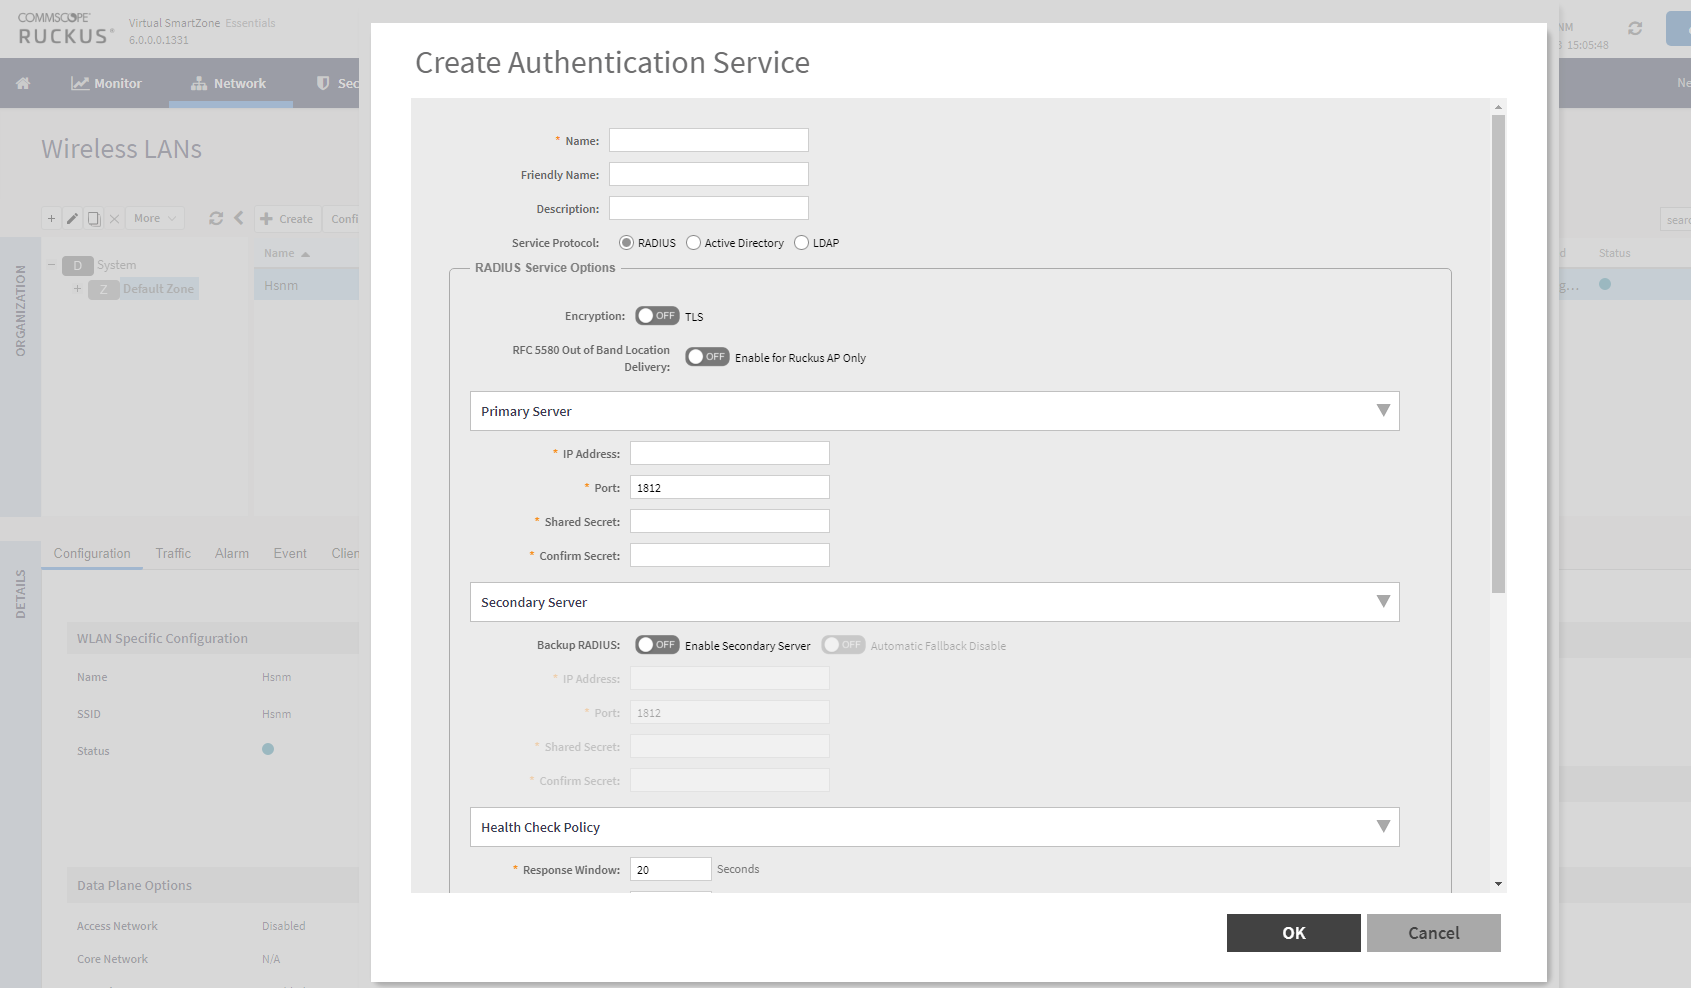Screen dimensions: 1691x988
Task: Turn on Enable Secondary Server switch
Action: point(657,645)
